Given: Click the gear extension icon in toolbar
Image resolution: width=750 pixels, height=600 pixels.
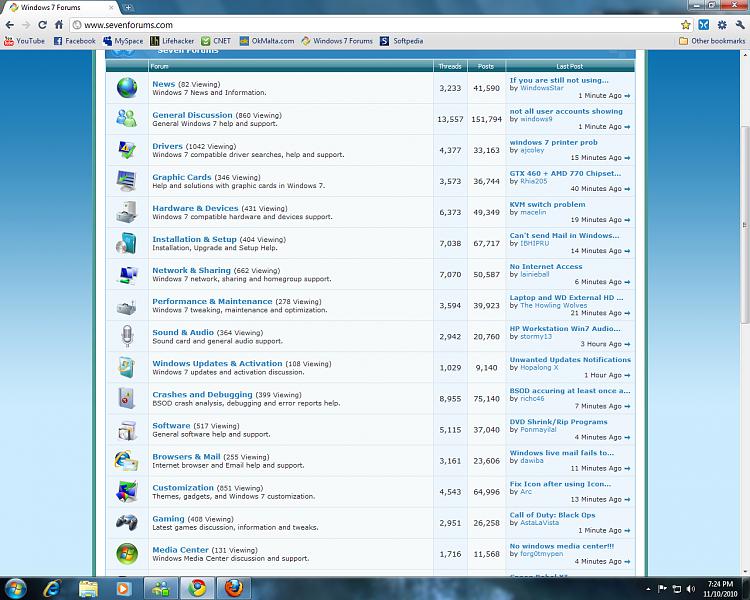Looking at the screenshot, I should tap(722, 25).
